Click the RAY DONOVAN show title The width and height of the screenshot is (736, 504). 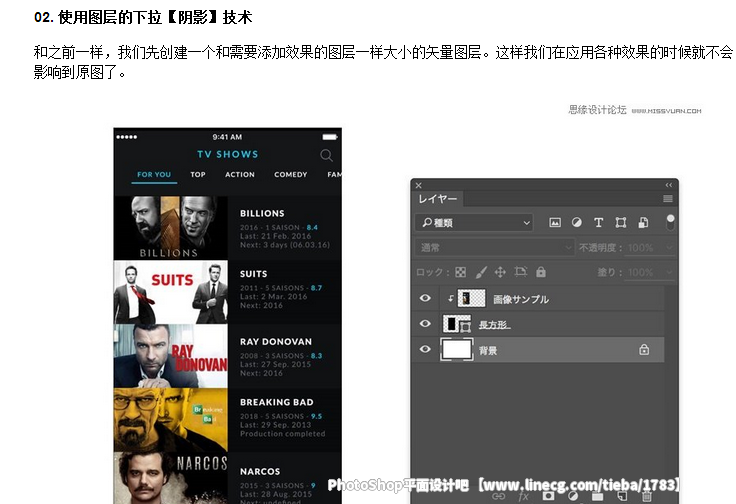pos(276,342)
